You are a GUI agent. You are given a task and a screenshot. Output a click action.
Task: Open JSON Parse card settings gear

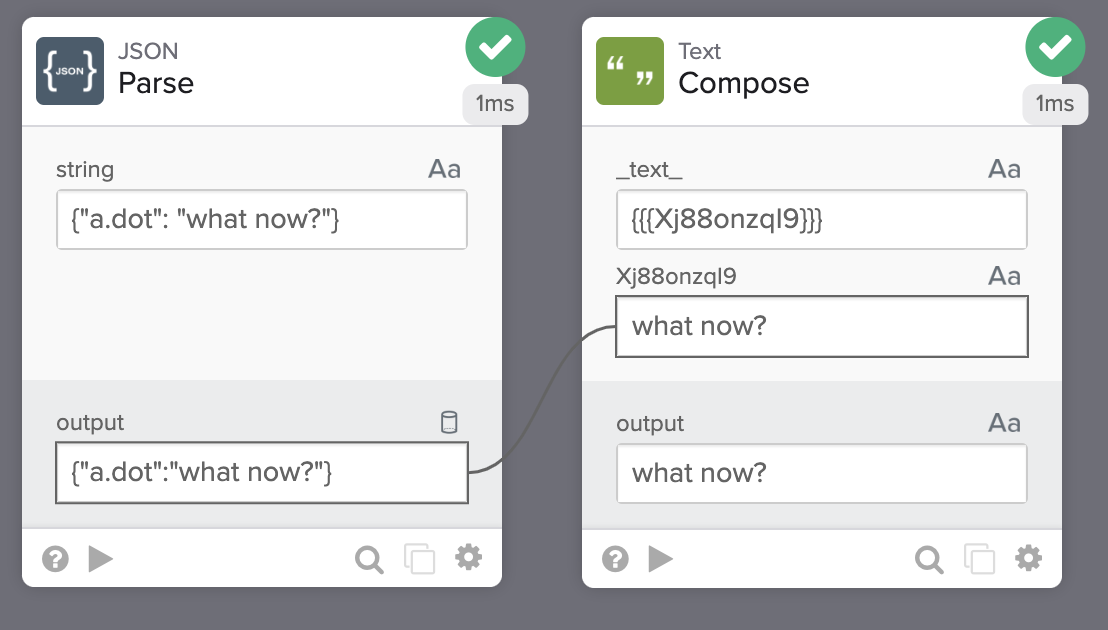468,558
